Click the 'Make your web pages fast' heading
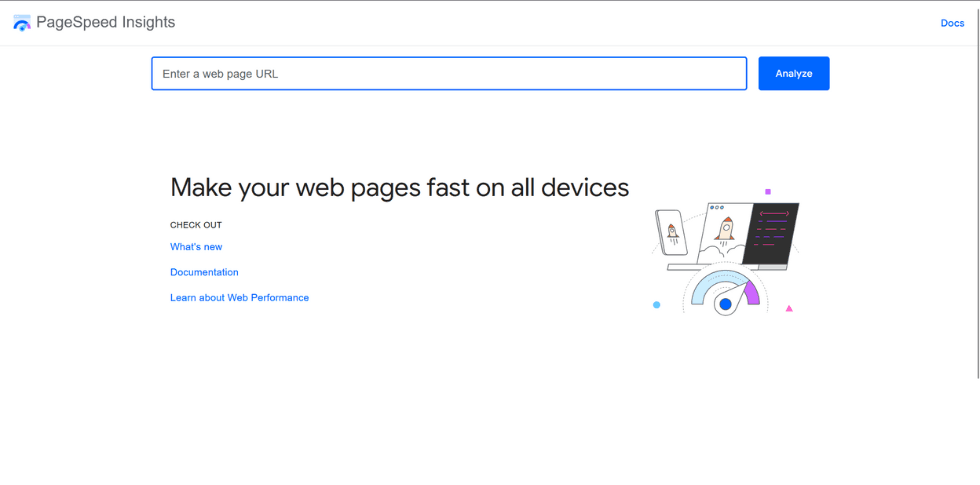Screen dimensions: 980x485 [399, 188]
